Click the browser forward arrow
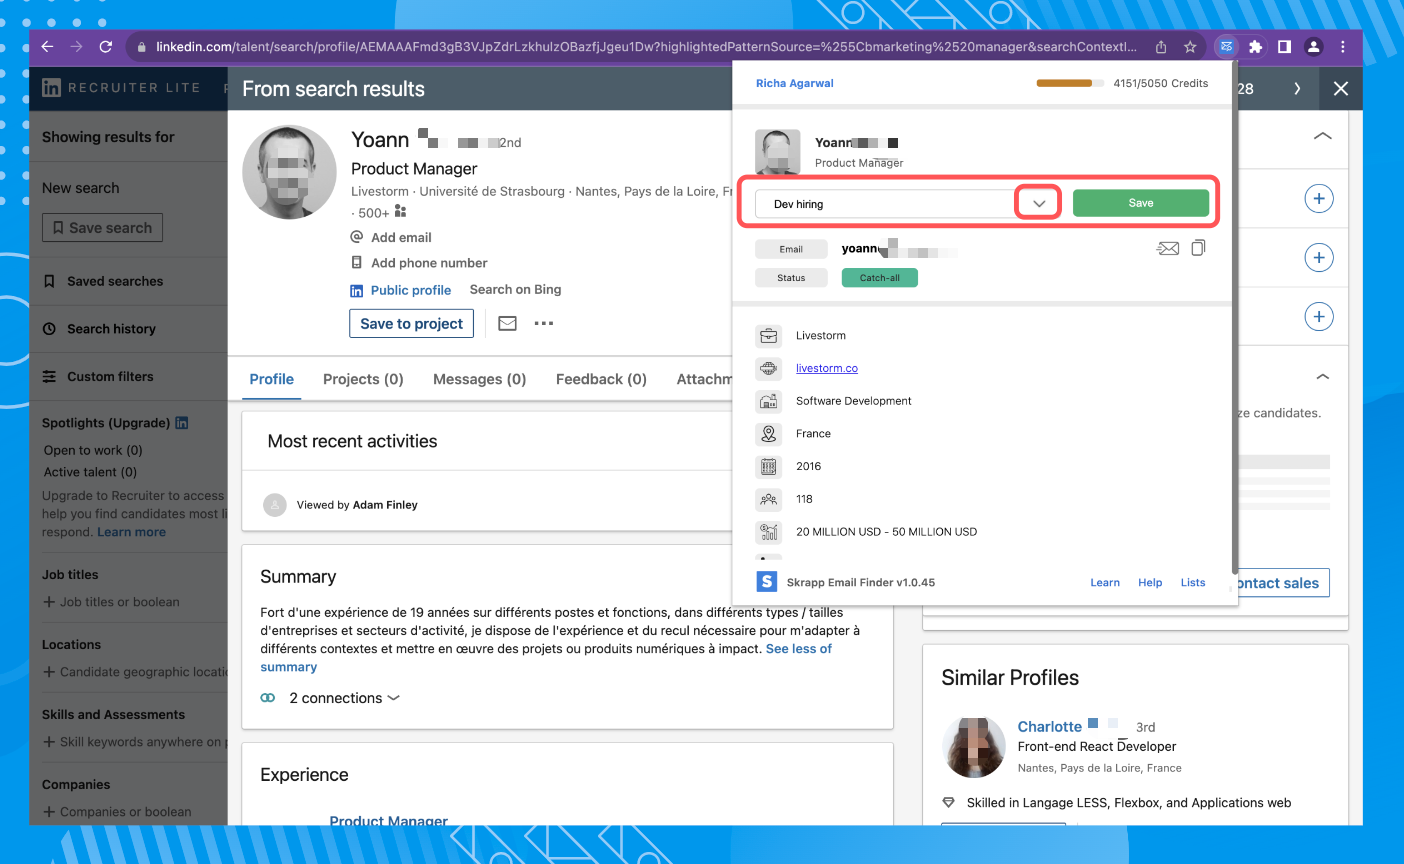1404x864 pixels. (x=76, y=47)
